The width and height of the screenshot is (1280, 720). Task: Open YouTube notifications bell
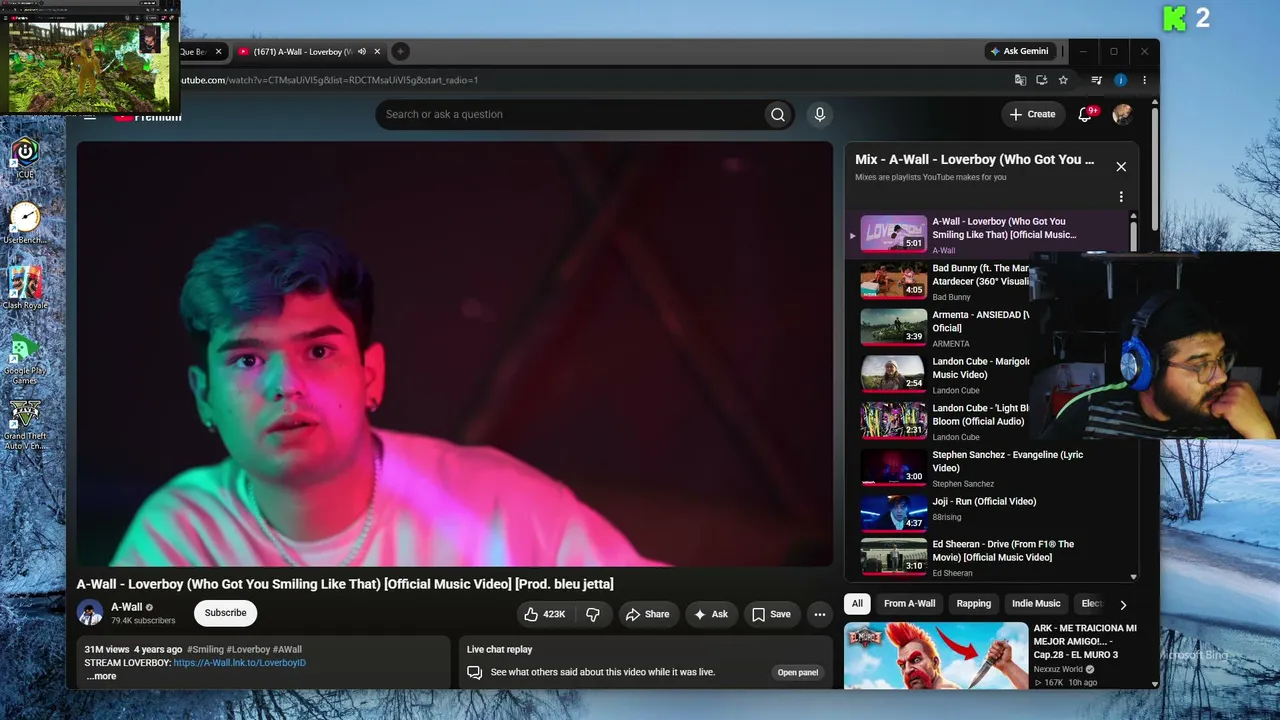click(x=1085, y=114)
